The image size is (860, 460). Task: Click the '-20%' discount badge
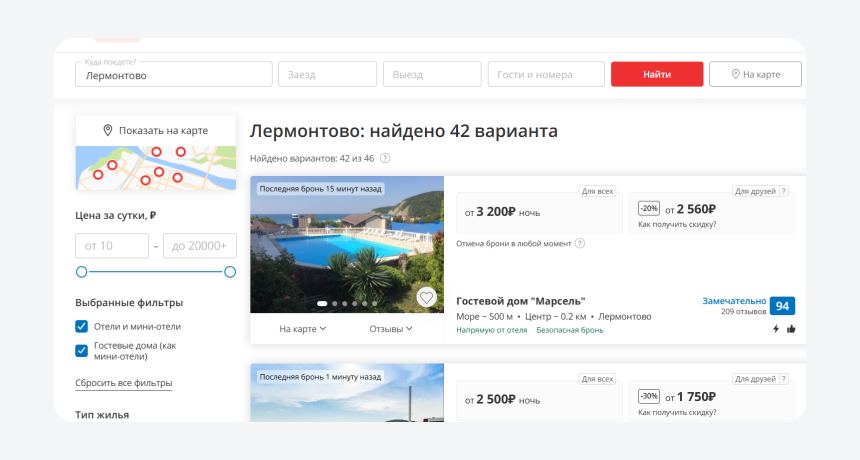pos(649,208)
